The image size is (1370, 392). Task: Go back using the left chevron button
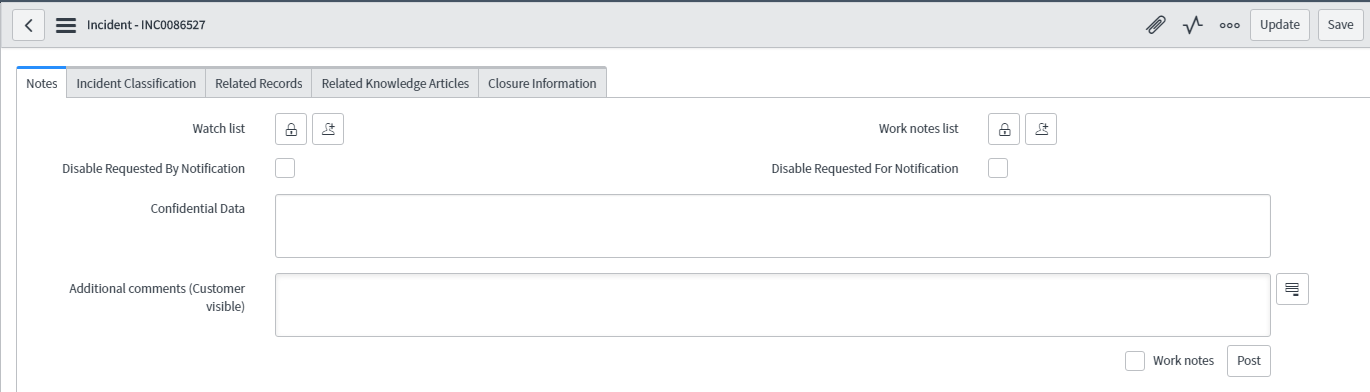[x=28, y=25]
